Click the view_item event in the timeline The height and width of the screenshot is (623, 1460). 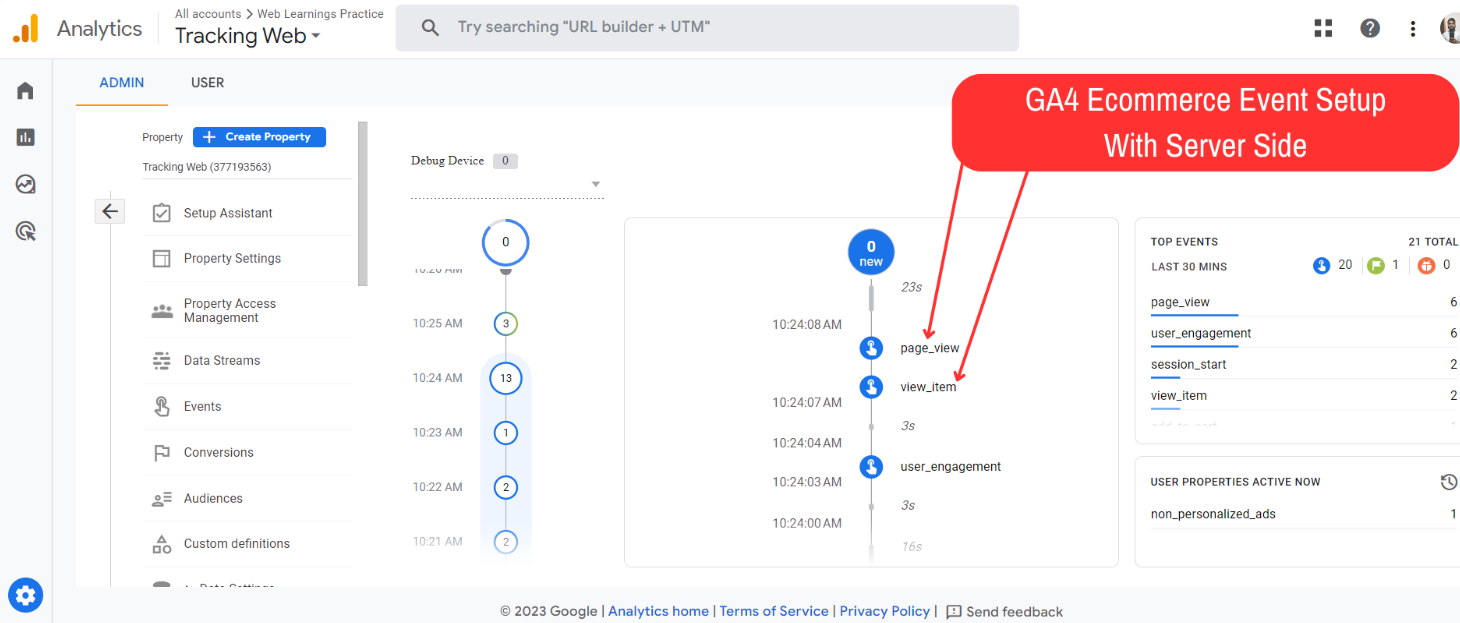(x=927, y=387)
